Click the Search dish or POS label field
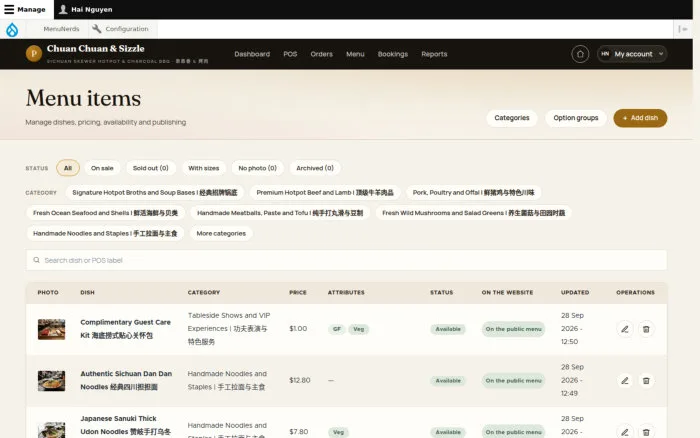The width and height of the screenshot is (700, 438). tap(346, 260)
